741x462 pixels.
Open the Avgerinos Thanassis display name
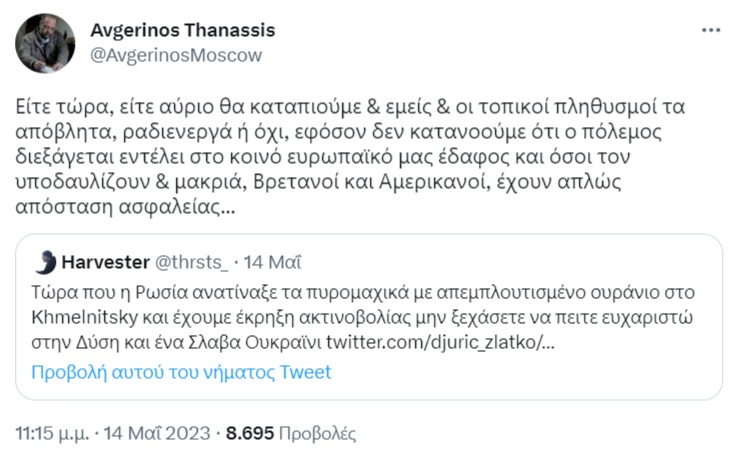182,30
